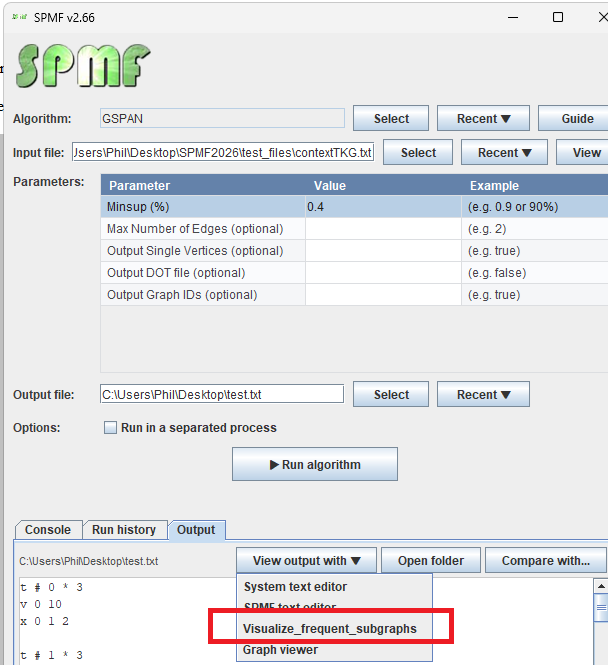
Task: Click Open folder button
Action: pyautogui.click(x=431, y=561)
